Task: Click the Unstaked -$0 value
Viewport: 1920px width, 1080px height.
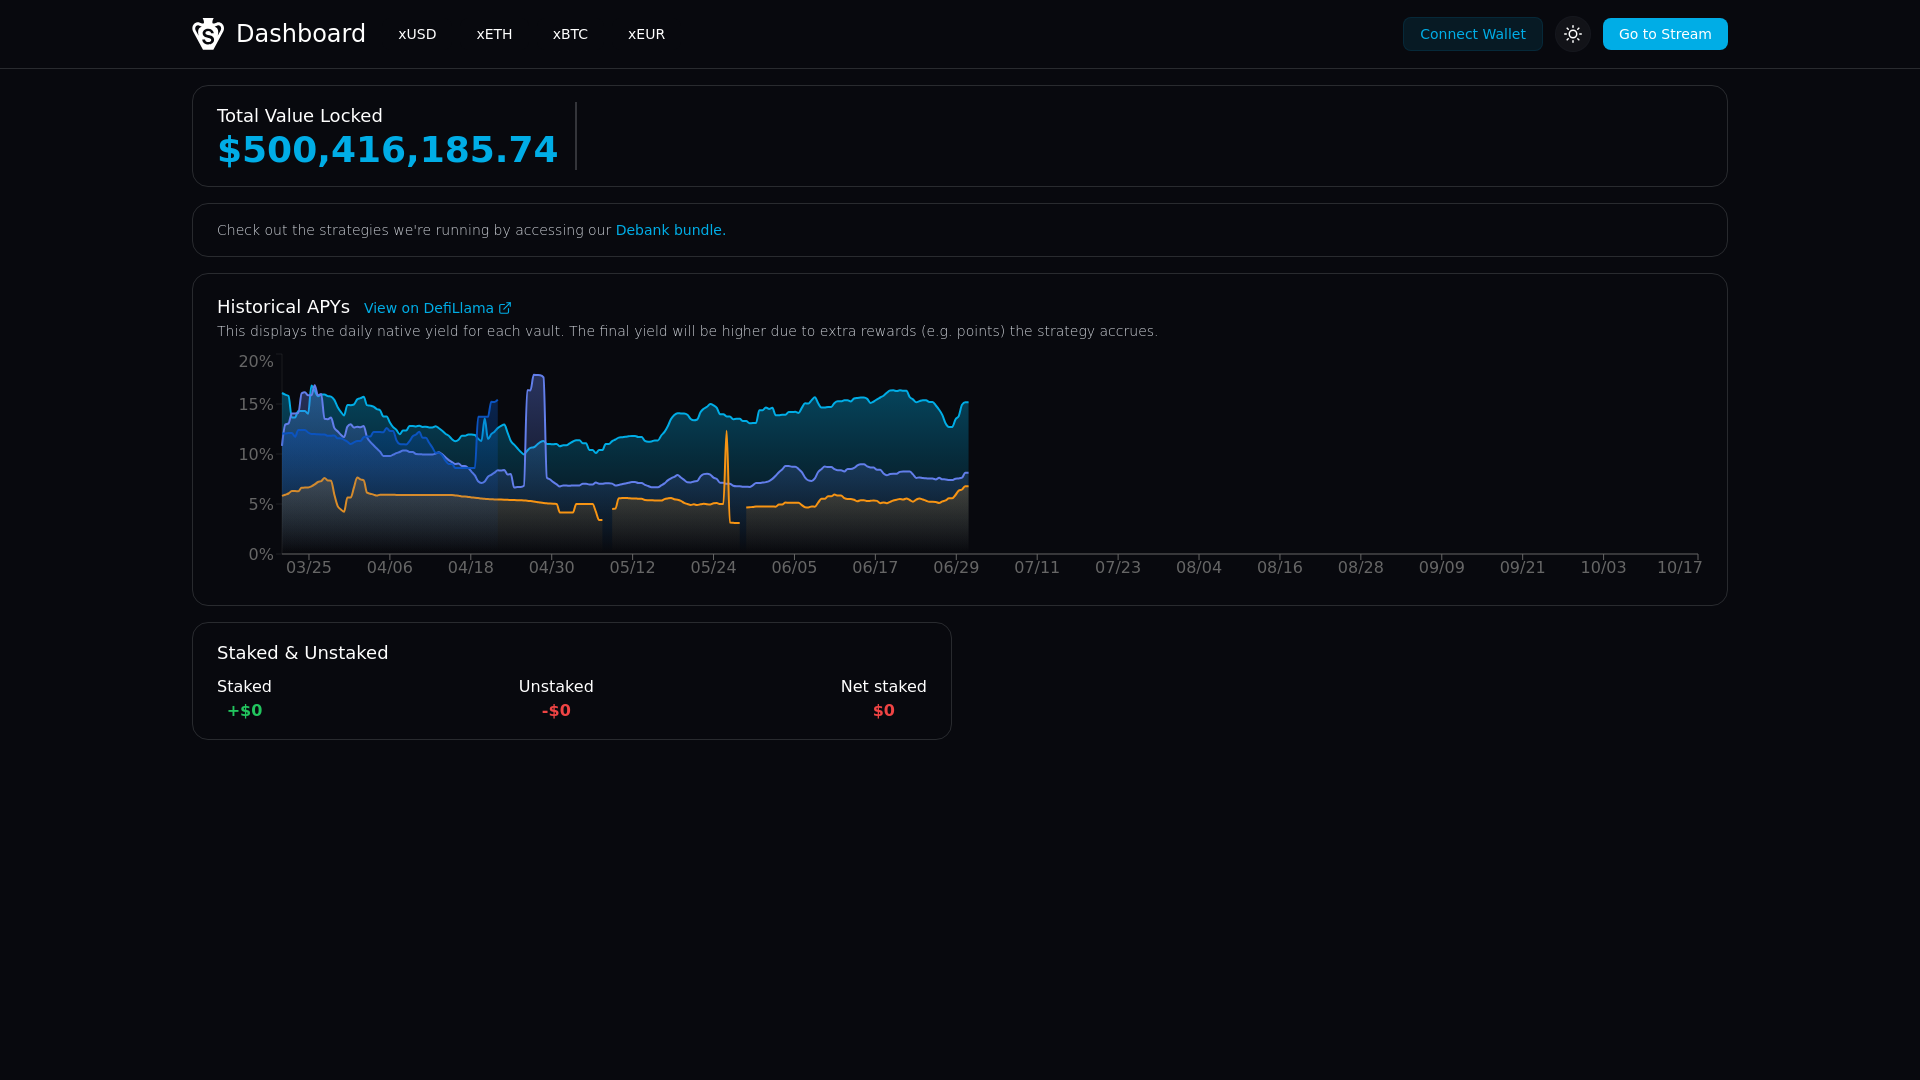Action: pyautogui.click(x=556, y=711)
